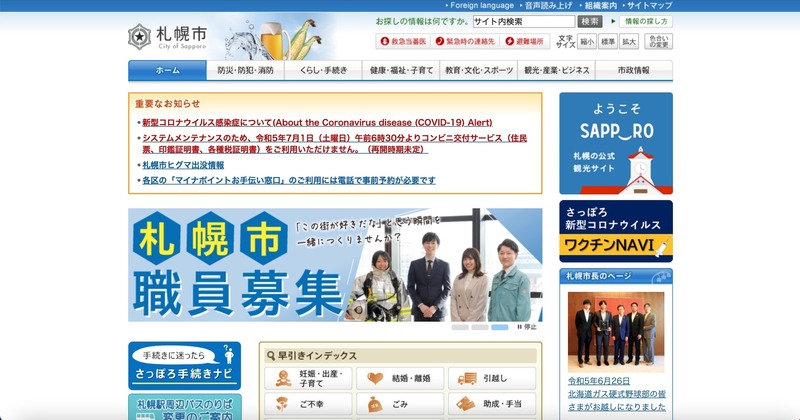Screen dimensions: 800x420
Task: Open 救急当番医 emergency doctor button
Action: point(405,41)
